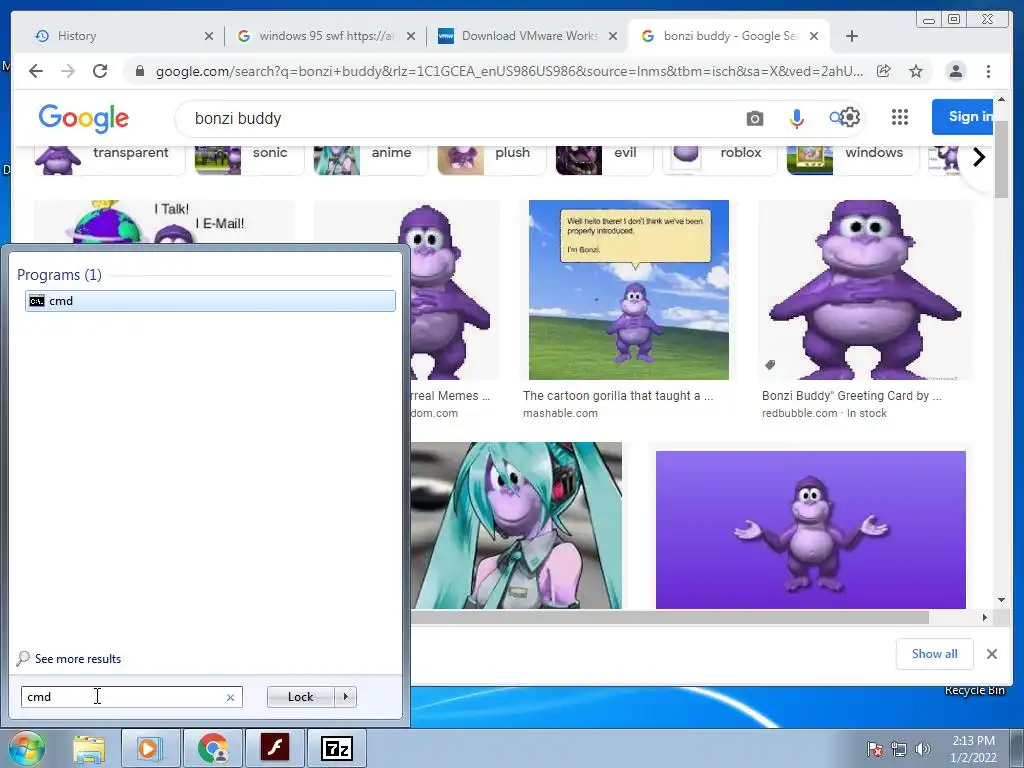Open Windows Media Player from taskbar
The height and width of the screenshot is (768, 1024).
149,748
